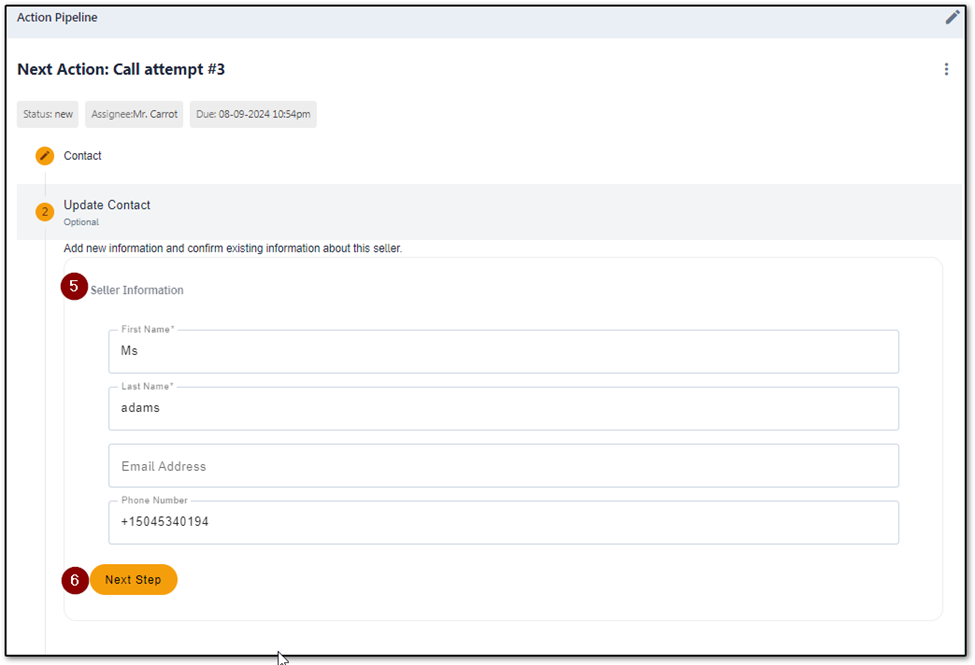Image resolution: width=975 pixels, height=665 pixels.
Task: Click the pencil edit icon in Action Pipeline header
Action: click(x=952, y=17)
